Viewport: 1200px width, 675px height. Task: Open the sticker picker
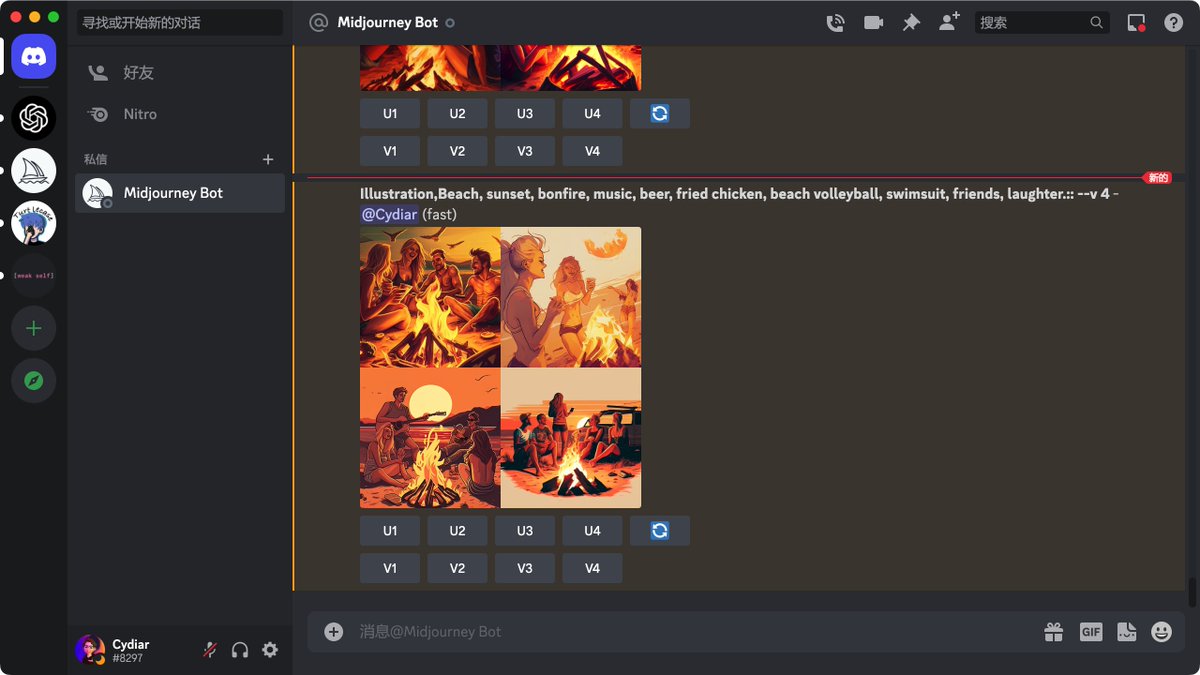(x=1126, y=631)
